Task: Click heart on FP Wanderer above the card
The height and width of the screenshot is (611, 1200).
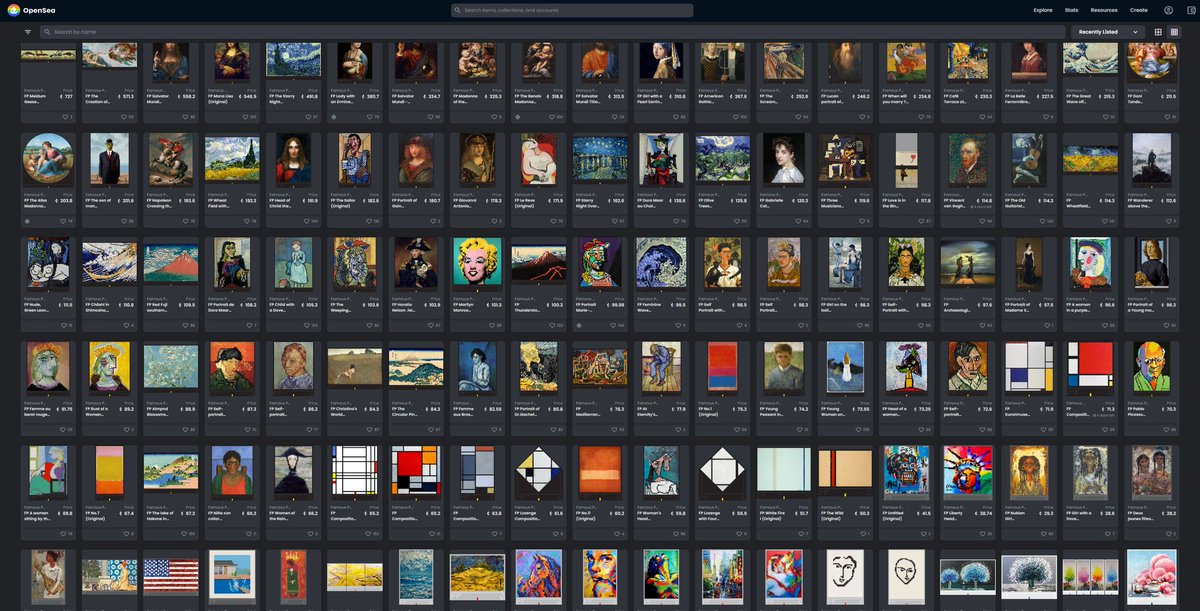Action: [1168, 221]
